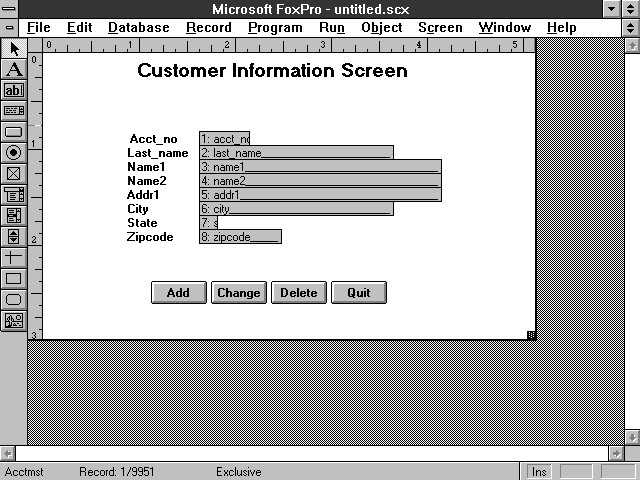Image resolution: width=640 pixels, height=480 pixels.
Task: Choose the Picture tool at toolbox bottom
Action: [14, 320]
